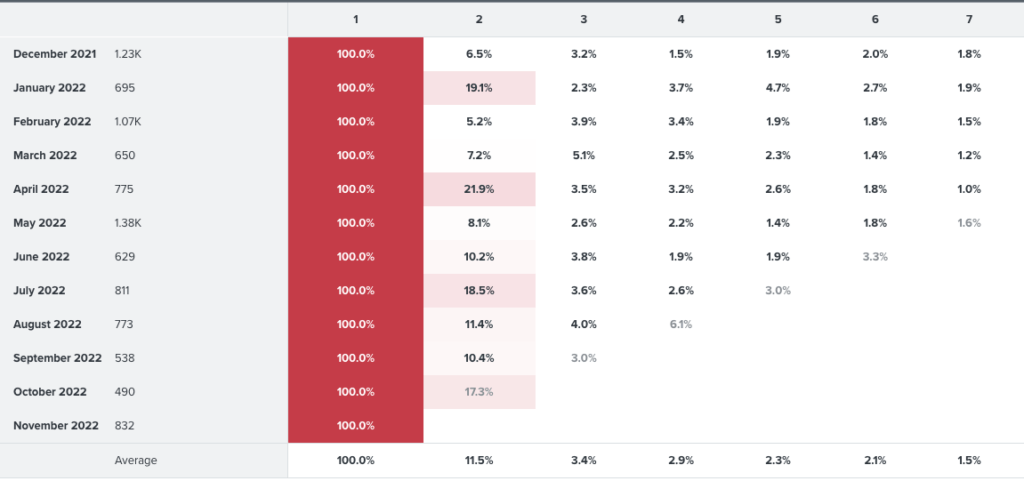Click the August 2022 6.1% cell
This screenshot has height=481, width=1024.
point(680,324)
